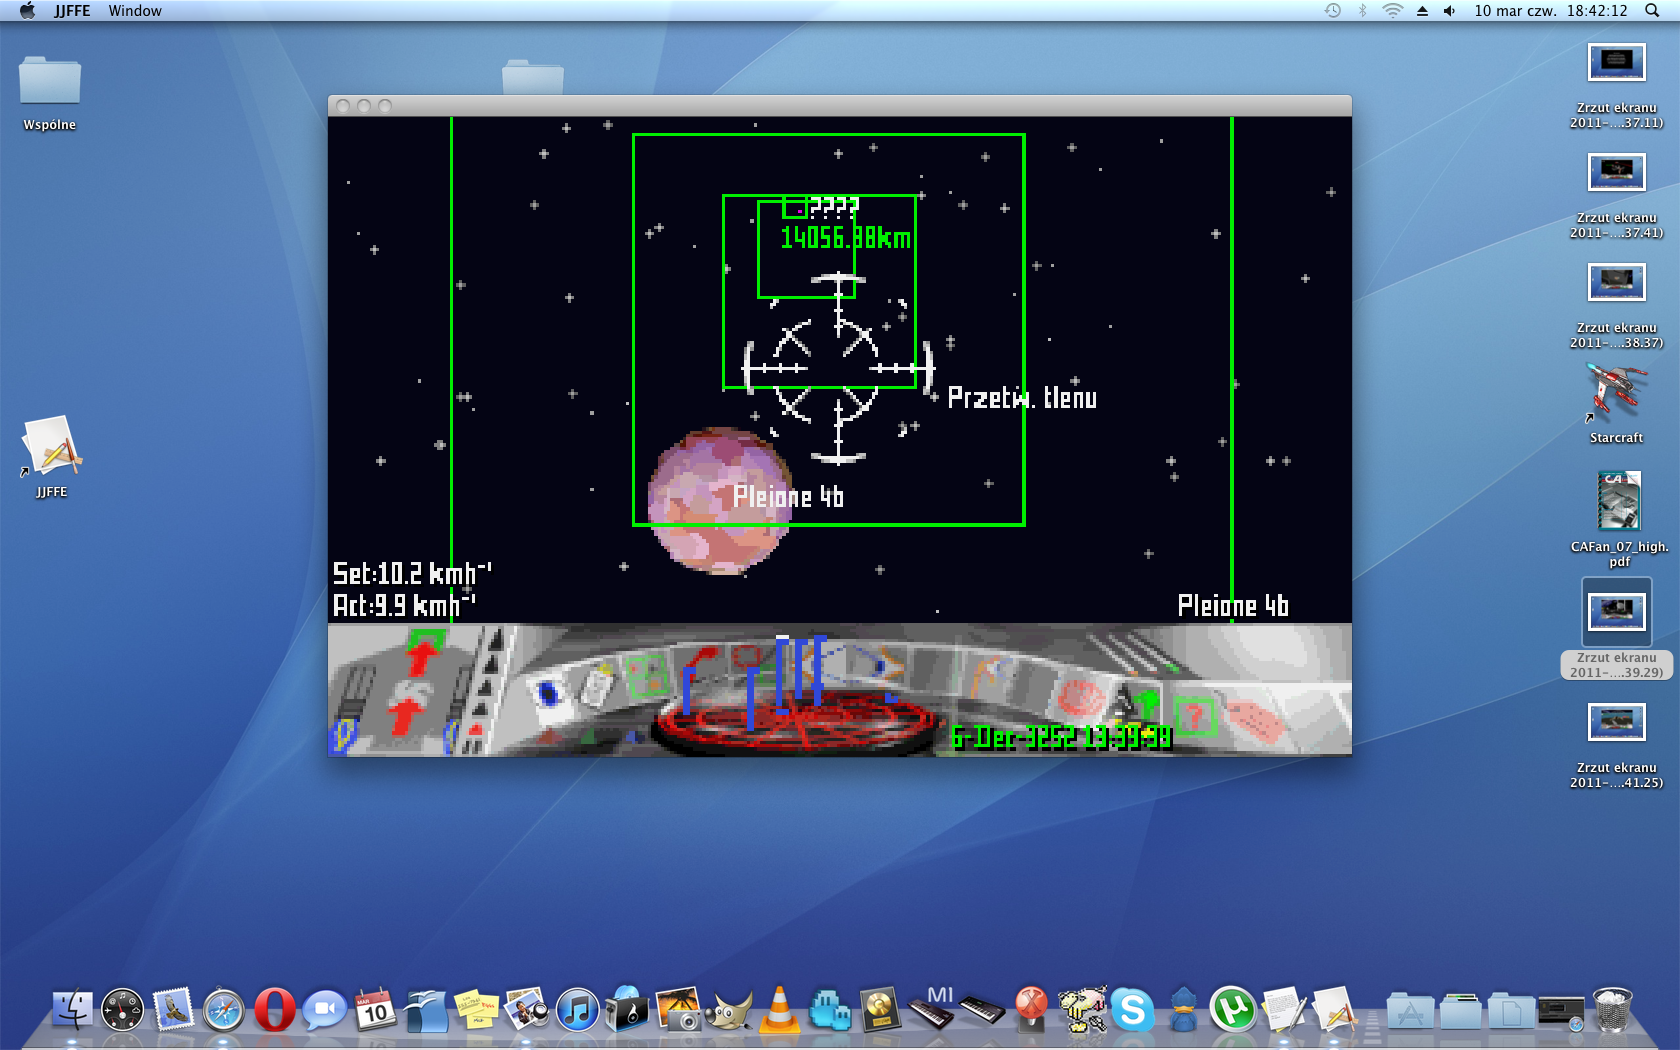Open Opera from the Dock
Screen dimensions: 1680x1050
[x=275, y=1010]
